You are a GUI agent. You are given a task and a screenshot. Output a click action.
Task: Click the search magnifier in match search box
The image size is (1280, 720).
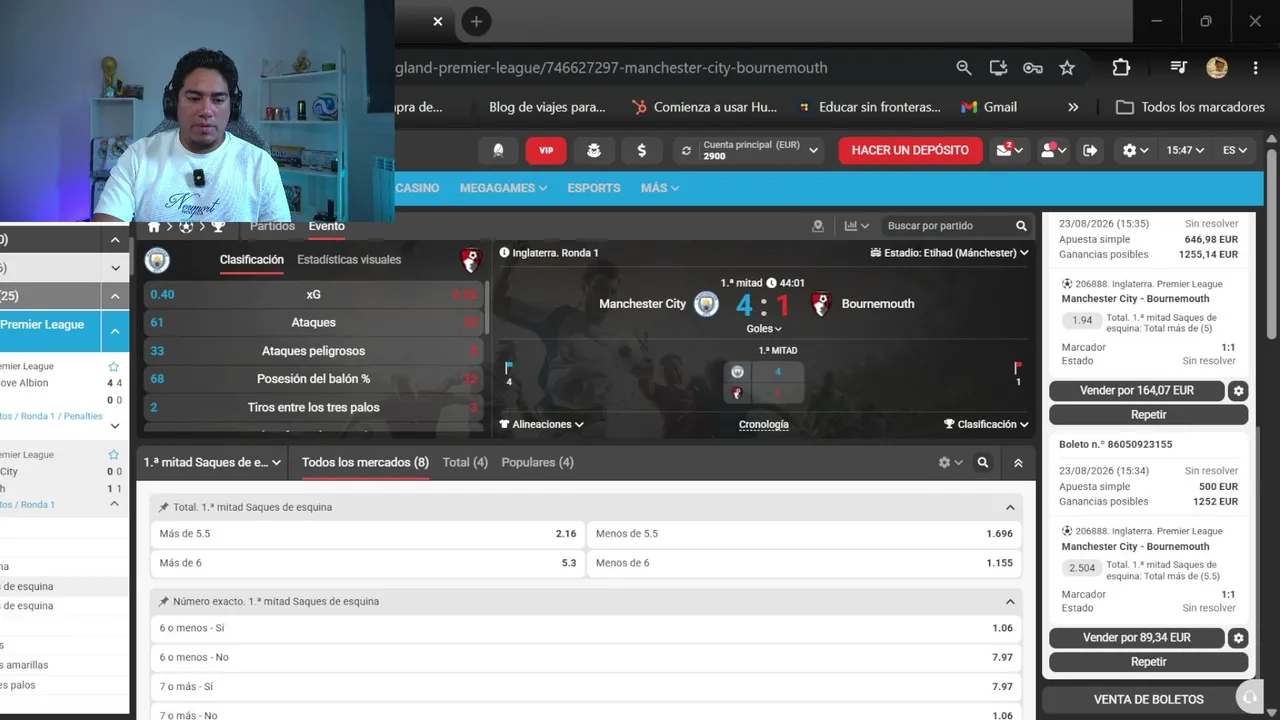1021,226
